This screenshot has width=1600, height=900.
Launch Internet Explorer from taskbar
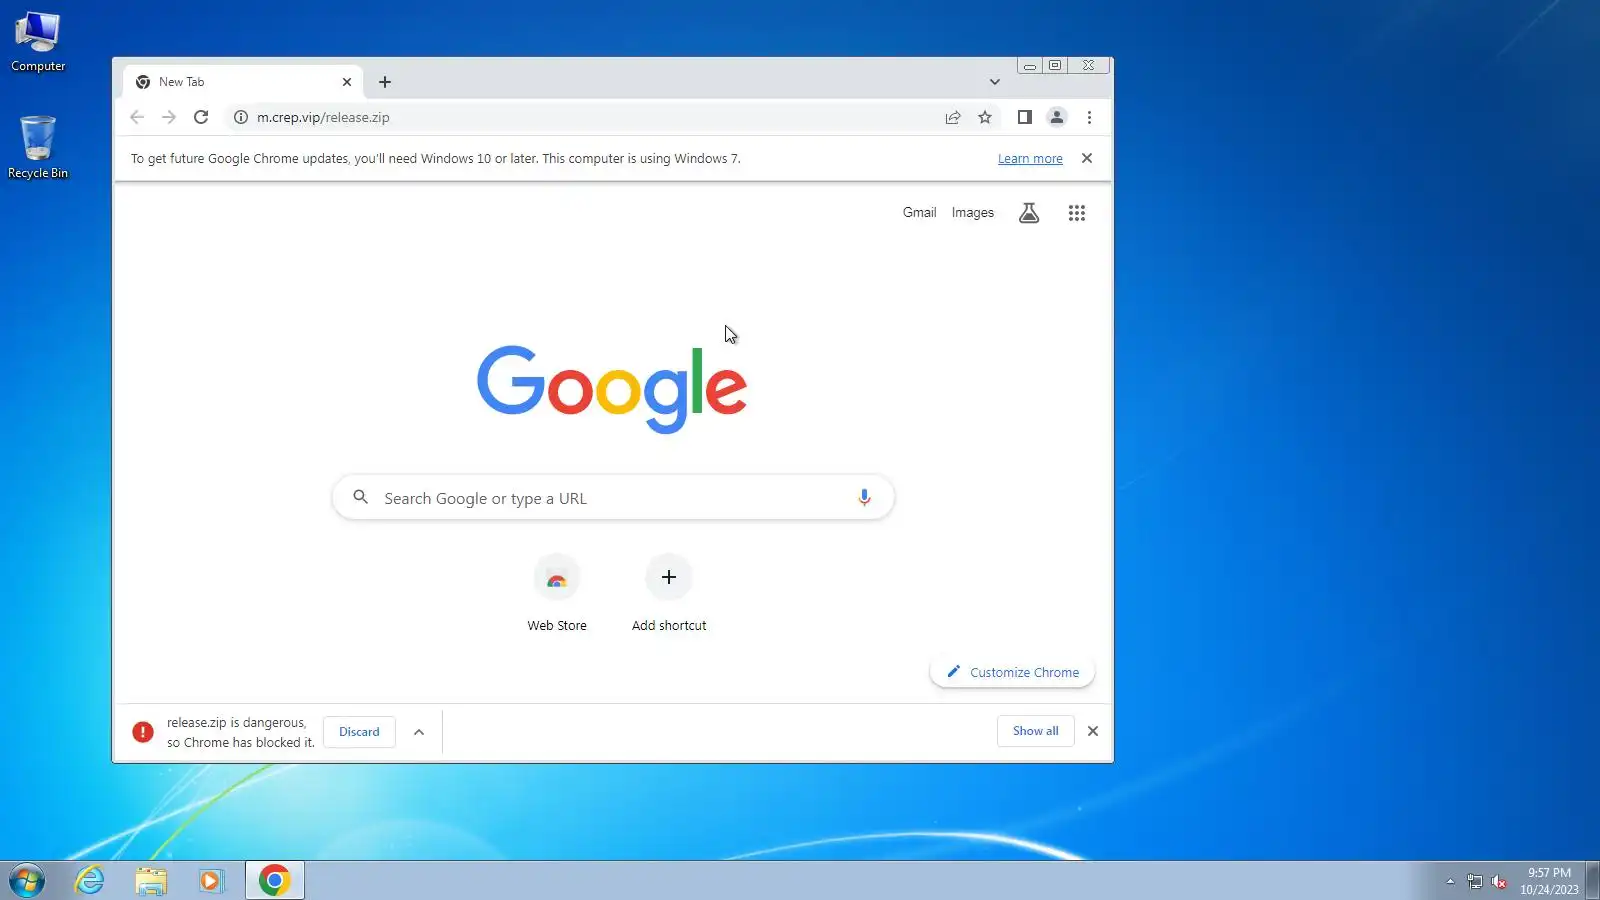pyautogui.click(x=90, y=880)
